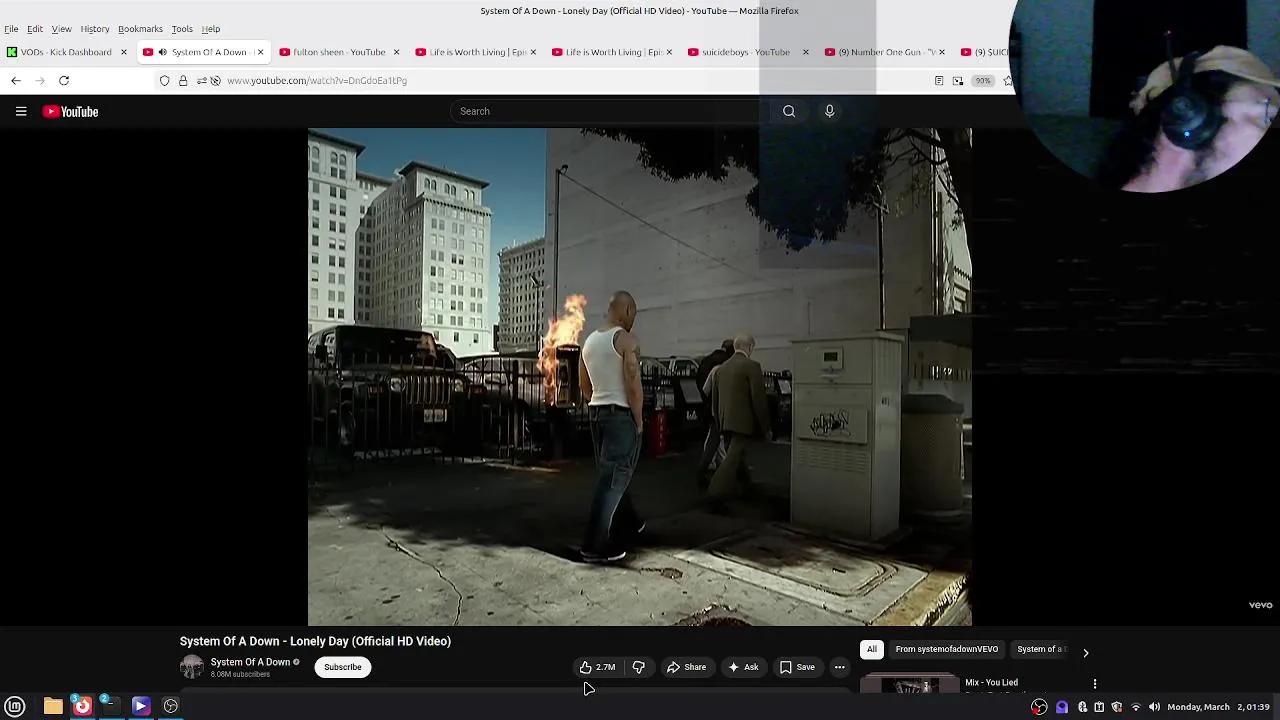Open the Tools menu
Screen dimensions: 1280x720
click(182, 29)
